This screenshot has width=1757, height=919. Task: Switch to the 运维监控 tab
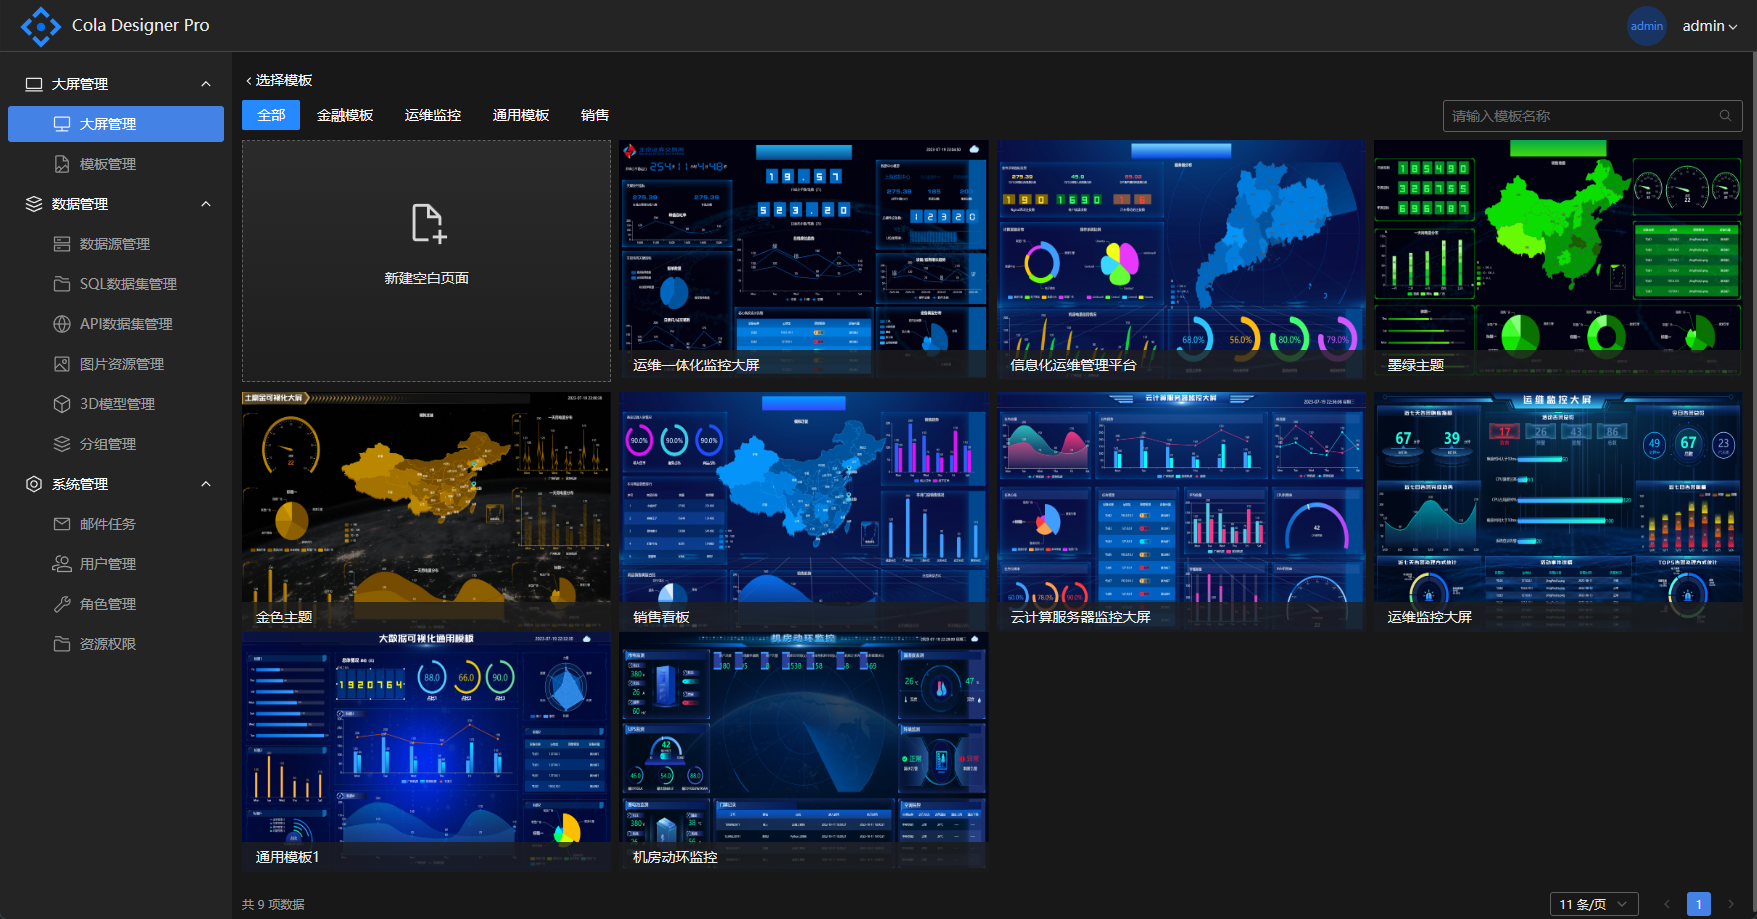[x=433, y=116]
